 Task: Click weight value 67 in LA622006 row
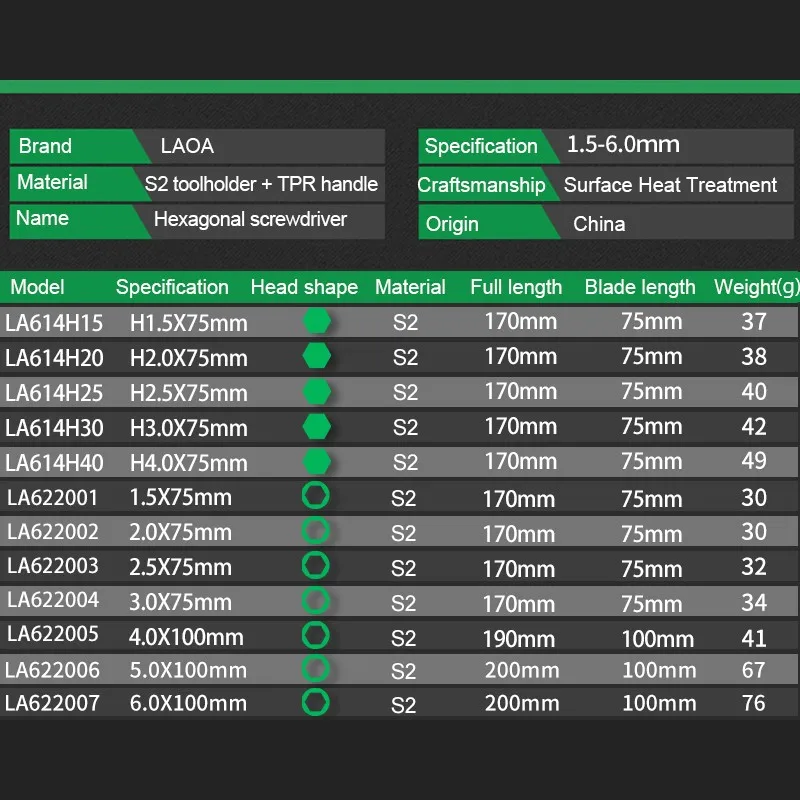(x=753, y=670)
